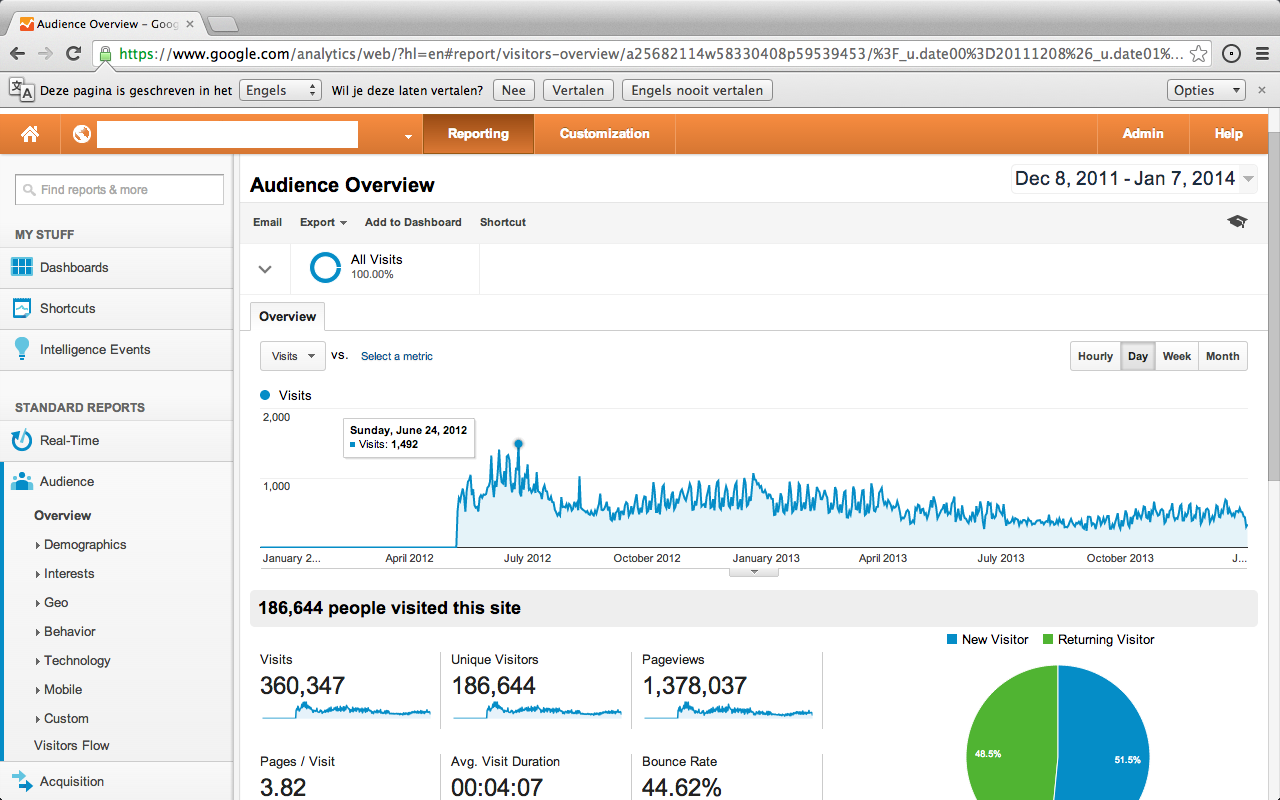Click the Vertalen button
This screenshot has height=800, width=1280.
click(578, 90)
